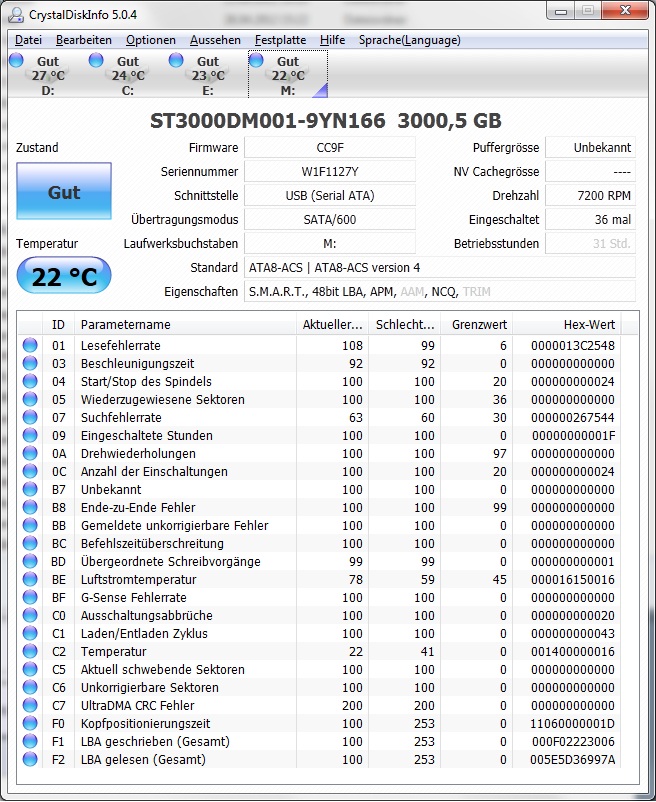Click status icon of Kopfpositionierungszeit row

(x=30, y=723)
